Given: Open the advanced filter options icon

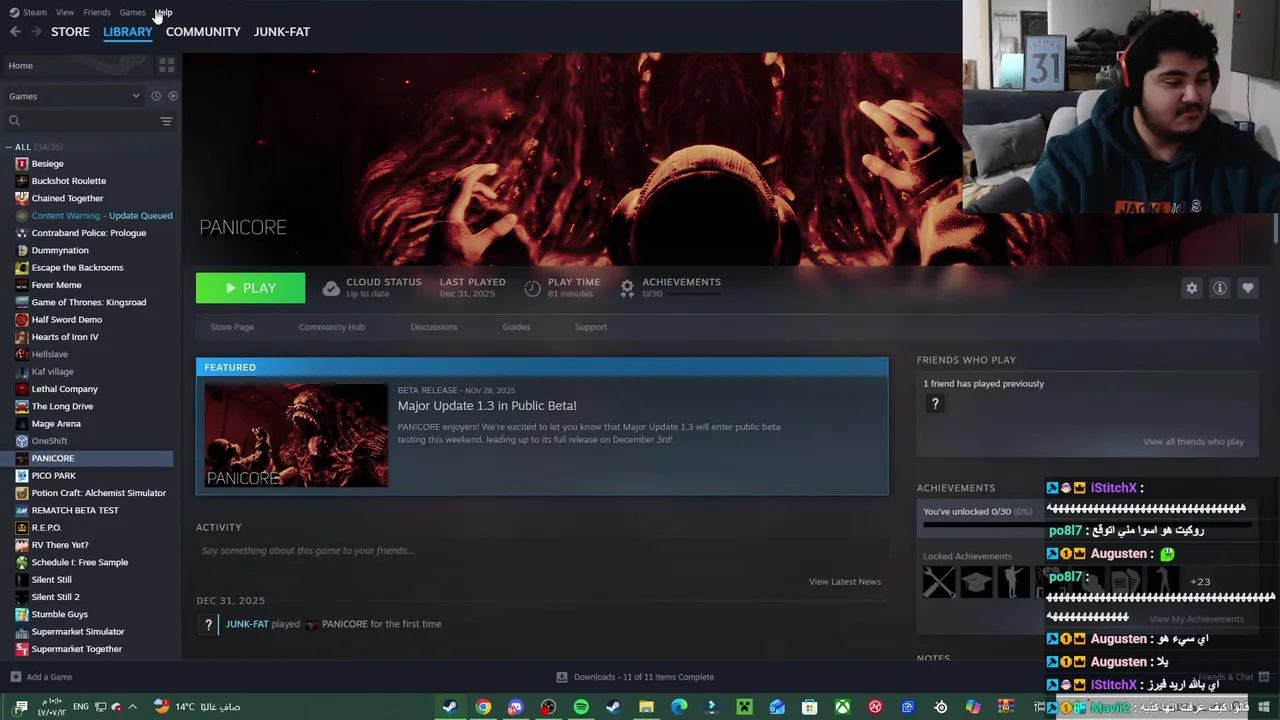Looking at the screenshot, I should (167, 121).
